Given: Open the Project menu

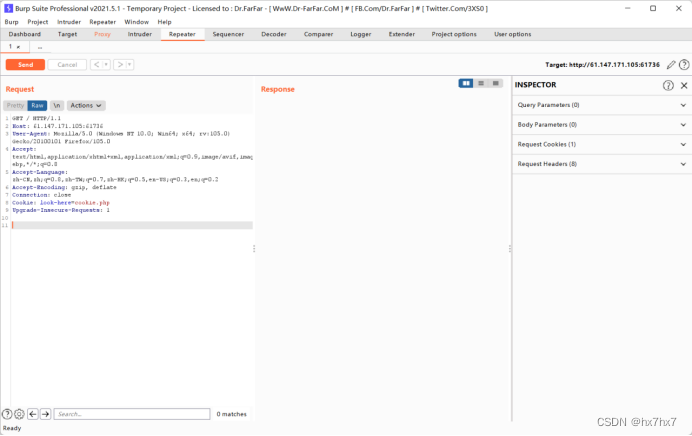Looking at the screenshot, I should pos(38,22).
